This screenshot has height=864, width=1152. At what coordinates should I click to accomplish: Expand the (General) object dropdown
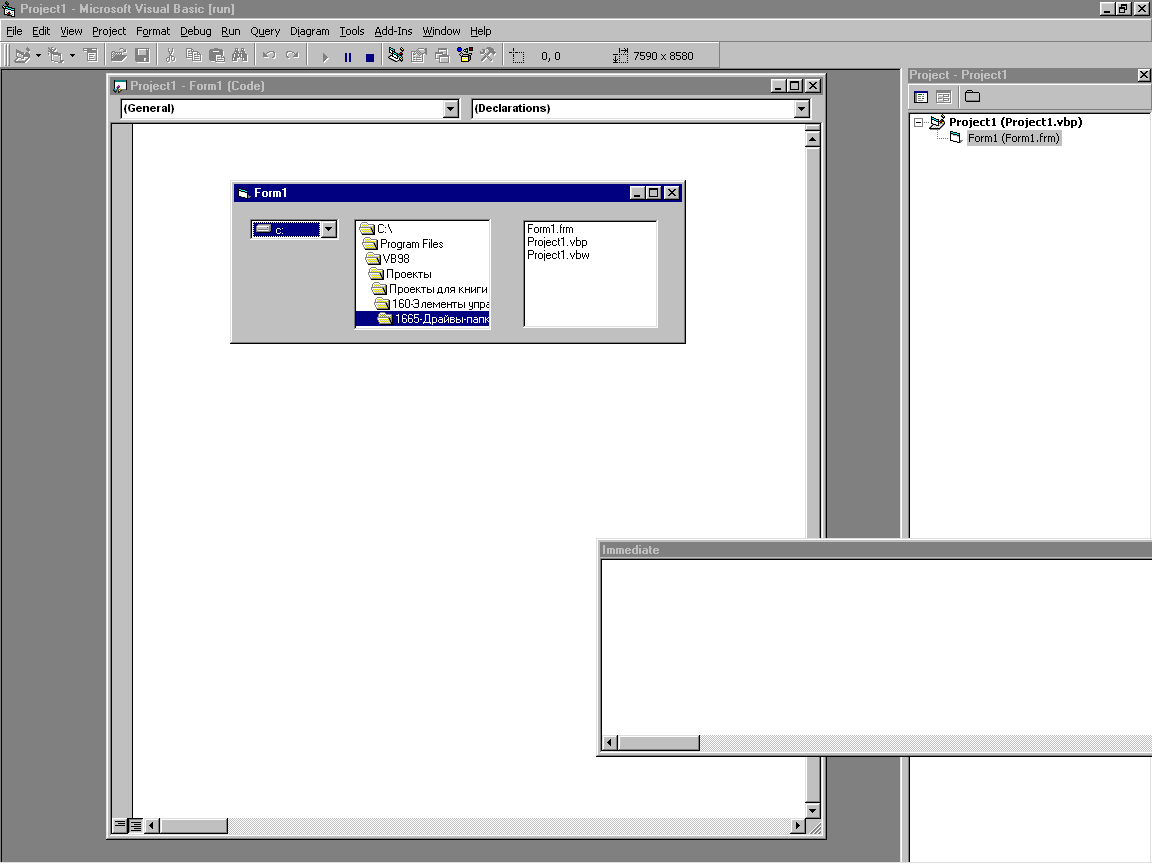[450, 109]
